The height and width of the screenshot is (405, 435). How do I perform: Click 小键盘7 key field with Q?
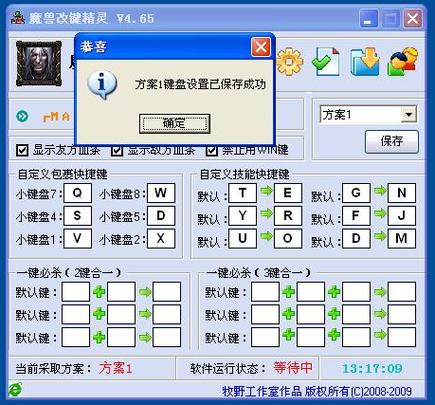pyautogui.click(x=77, y=193)
